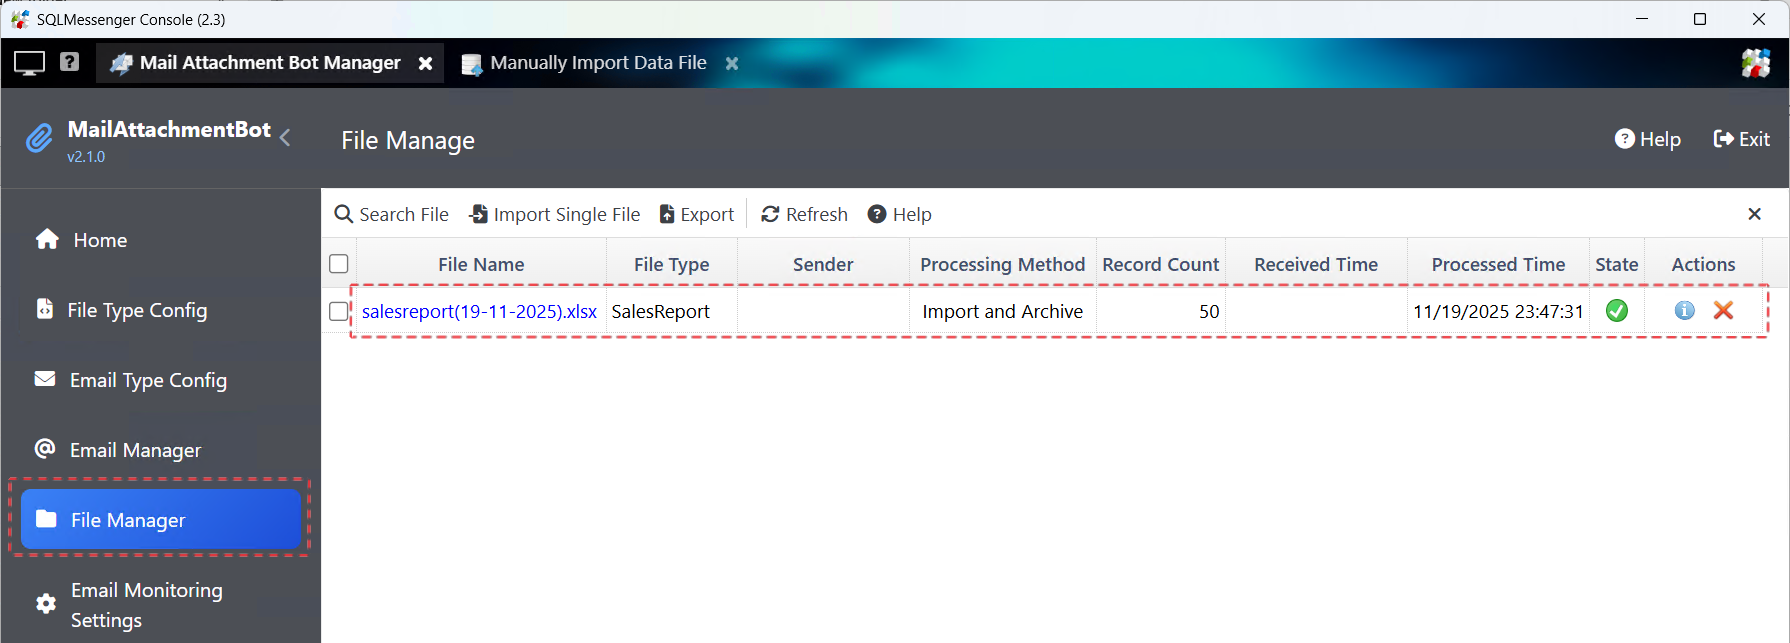Click the Email Type Config envelope icon
Image resolution: width=1790 pixels, height=643 pixels.
click(45, 378)
